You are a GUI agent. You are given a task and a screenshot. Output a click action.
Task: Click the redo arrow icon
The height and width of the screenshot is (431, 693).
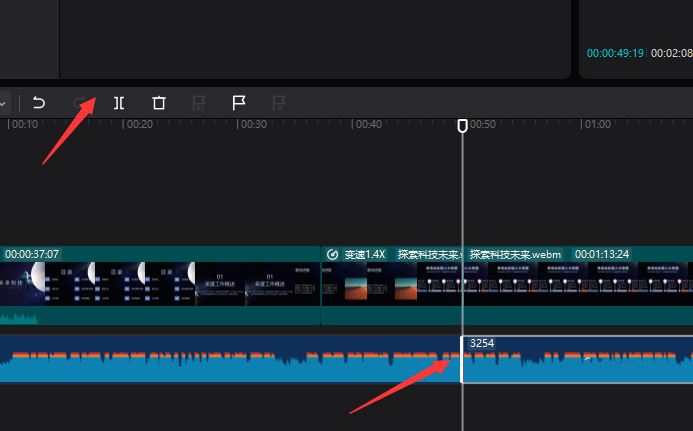[x=80, y=102]
